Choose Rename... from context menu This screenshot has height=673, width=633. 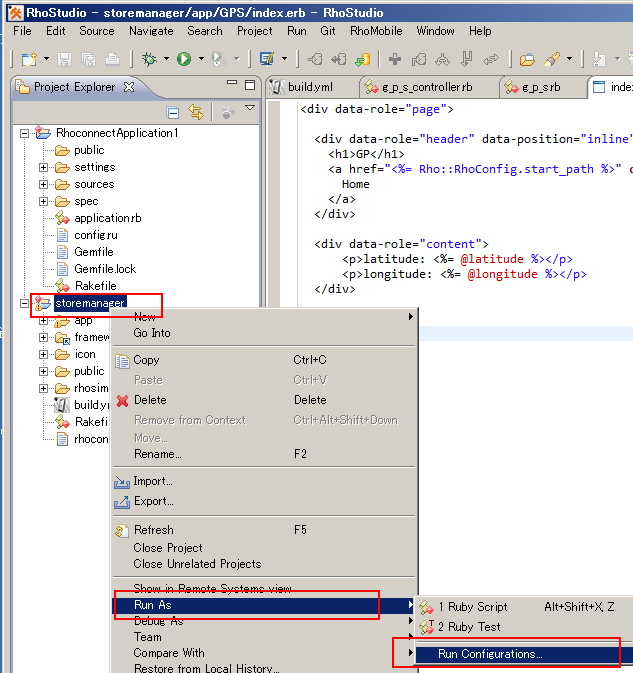click(264, 454)
